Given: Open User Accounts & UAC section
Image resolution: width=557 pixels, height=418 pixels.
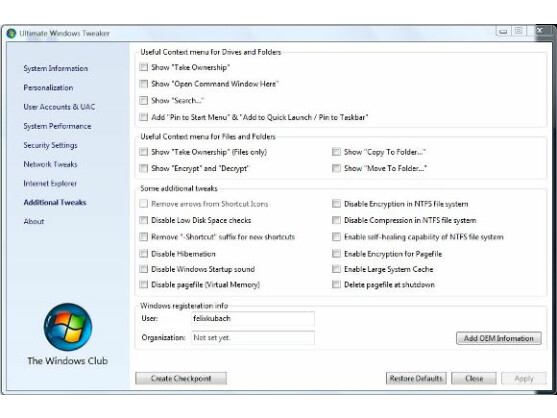Looking at the screenshot, I should [x=59, y=107].
